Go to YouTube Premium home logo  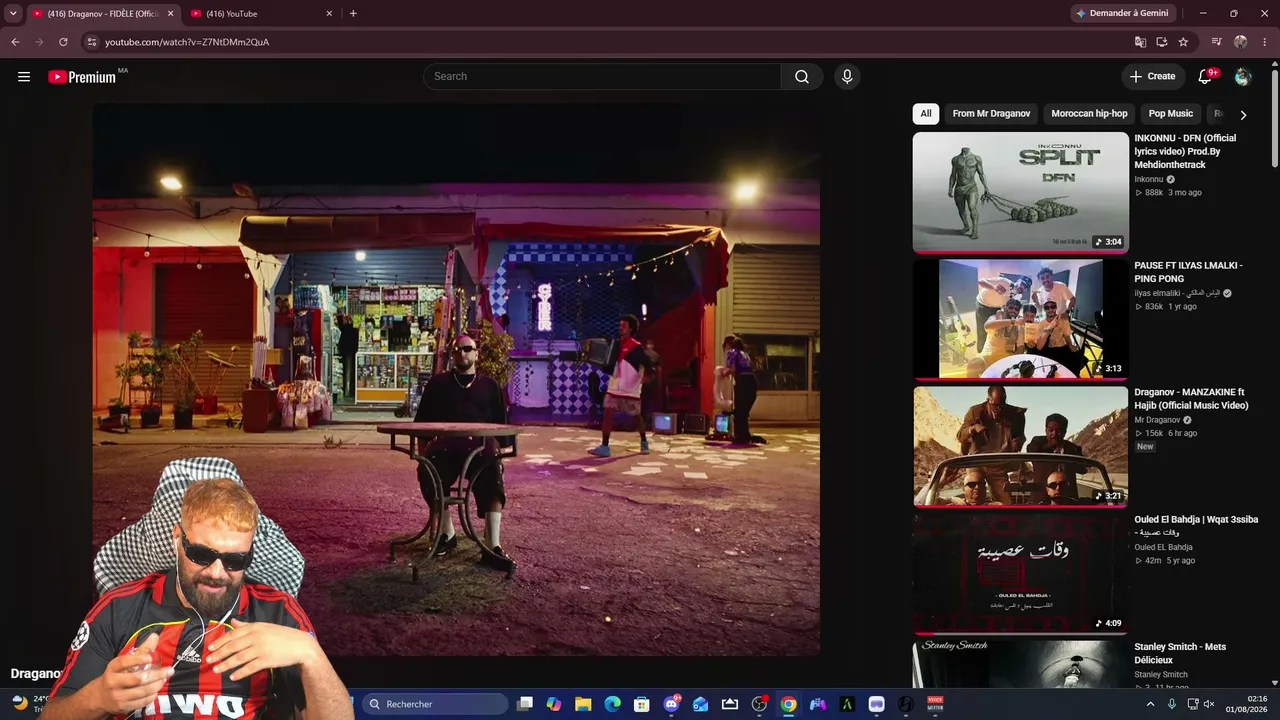point(82,77)
